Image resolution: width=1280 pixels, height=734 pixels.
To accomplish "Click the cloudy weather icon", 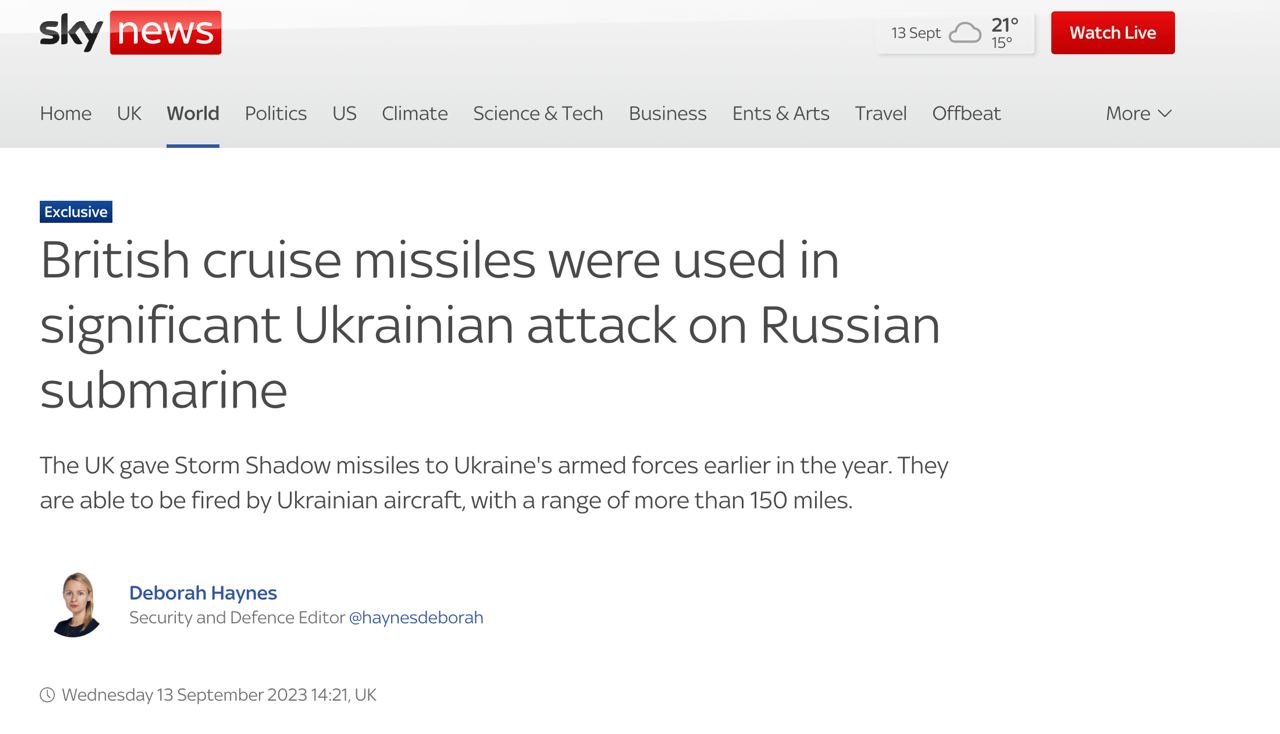I will [x=965, y=33].
